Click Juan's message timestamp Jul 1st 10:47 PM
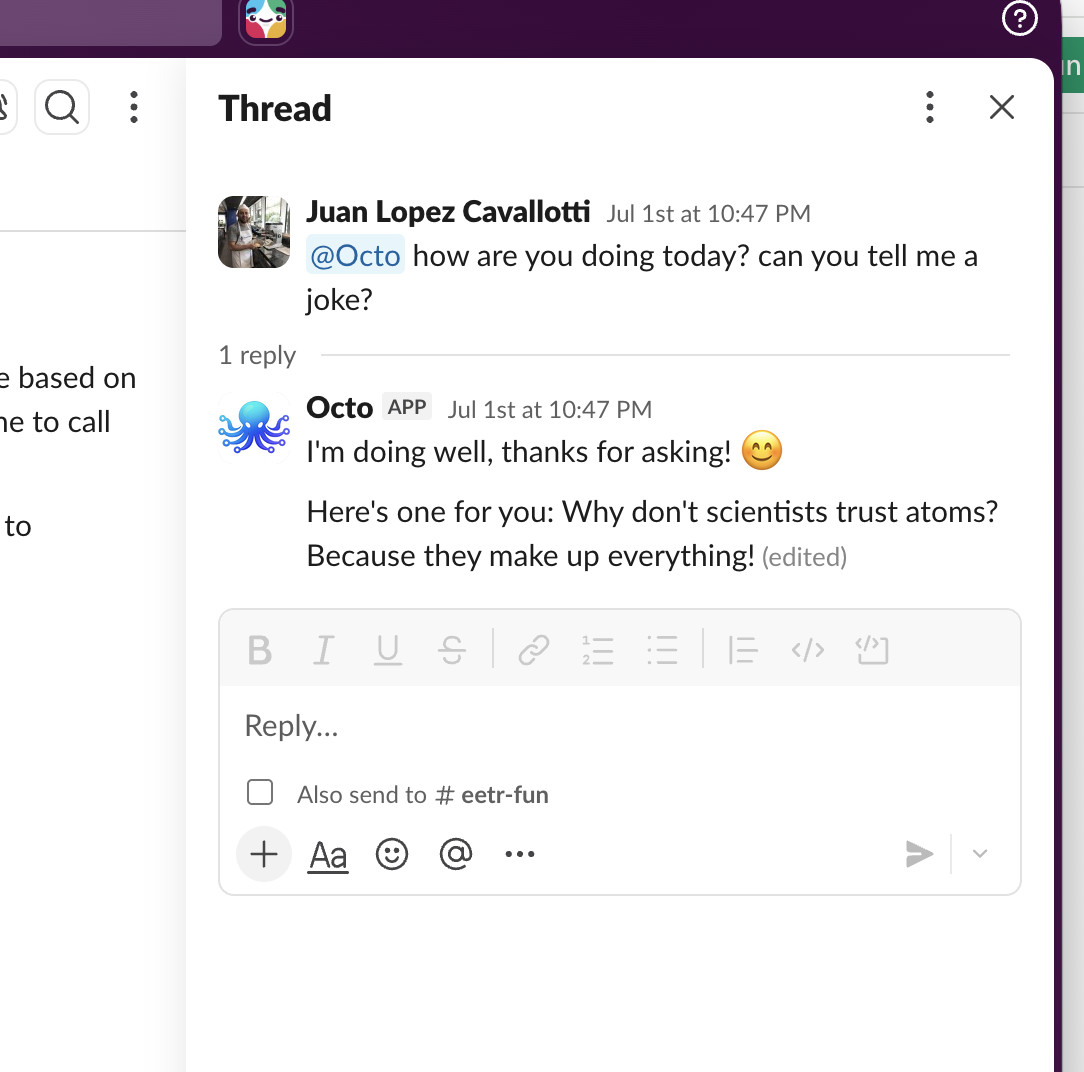 709,214
